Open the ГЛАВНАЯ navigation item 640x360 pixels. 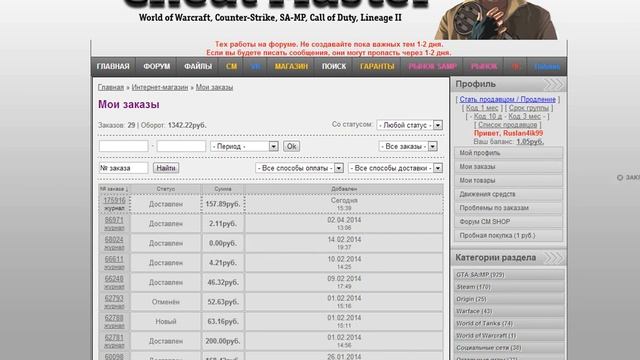[x=113, y=66]
